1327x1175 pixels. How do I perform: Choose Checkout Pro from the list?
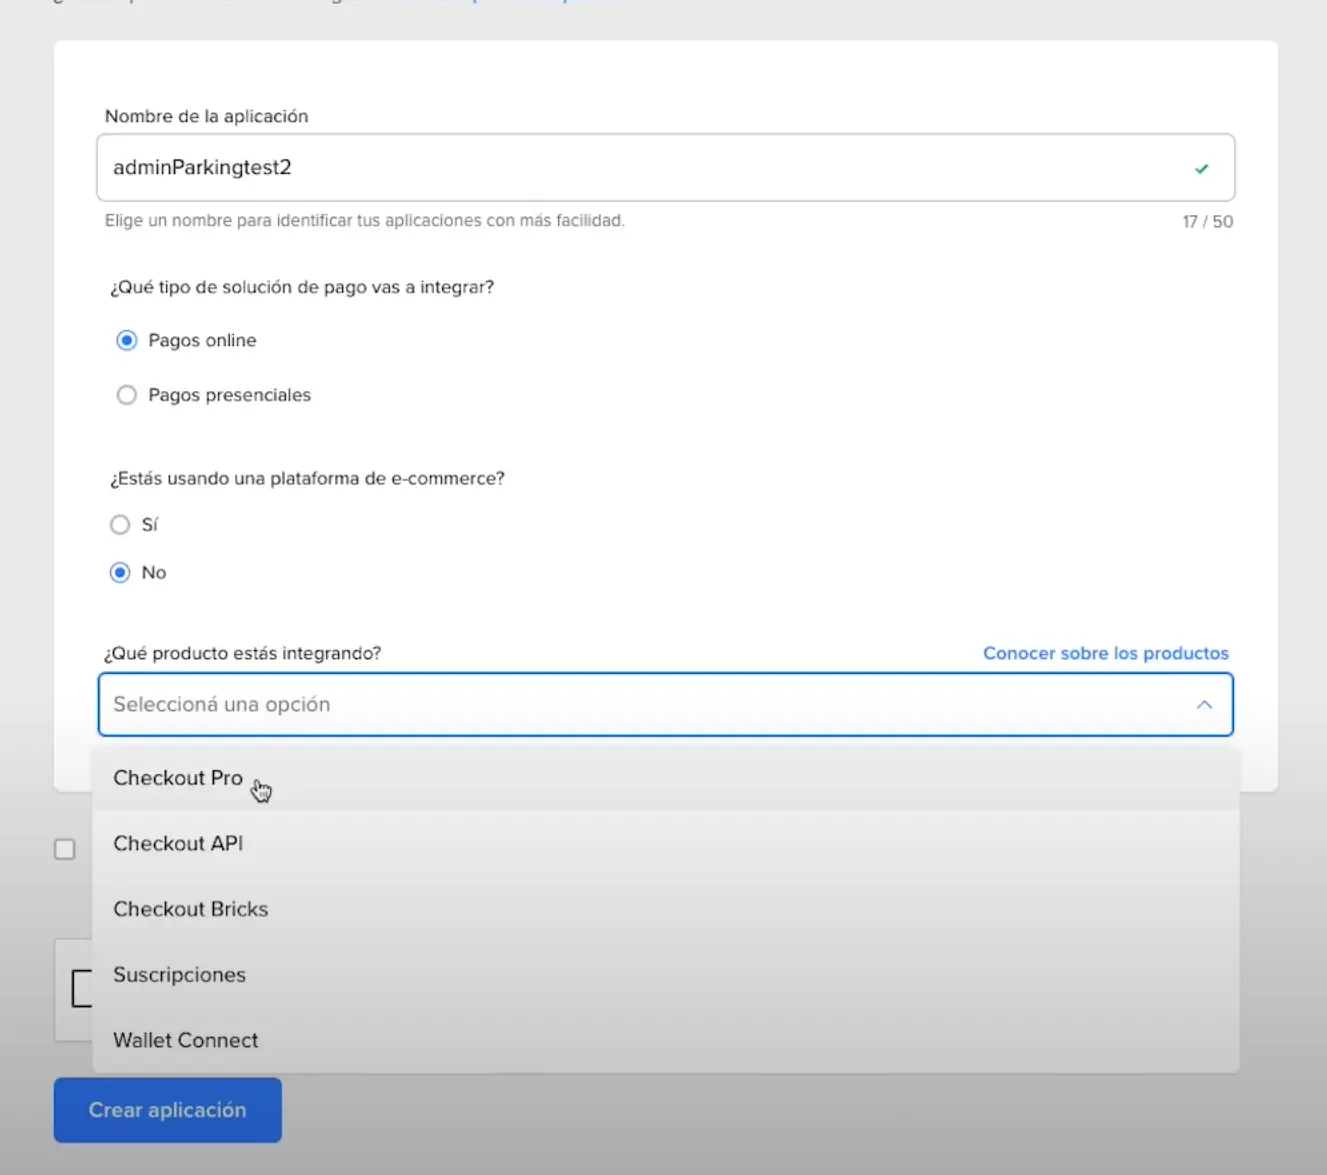(x=178, y=778)
